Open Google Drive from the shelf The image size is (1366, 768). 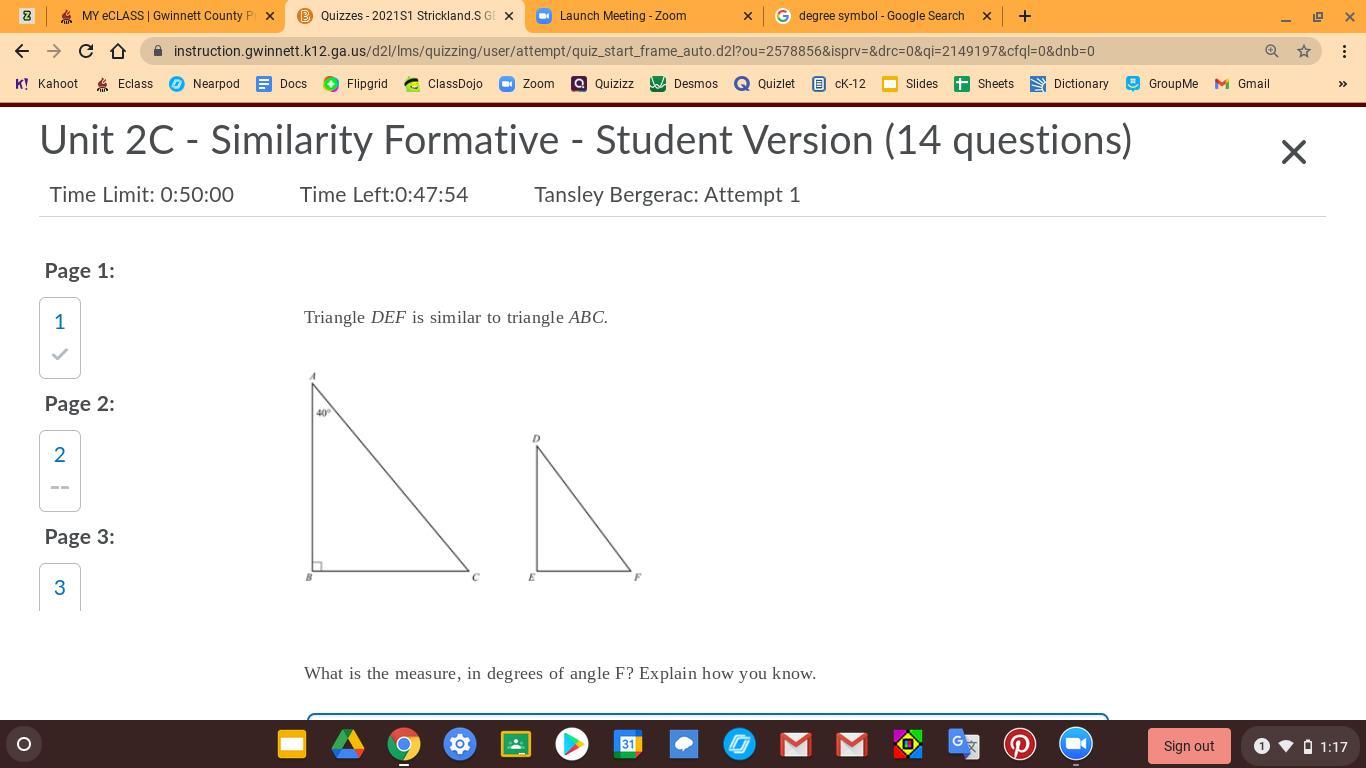pos(348,744)
